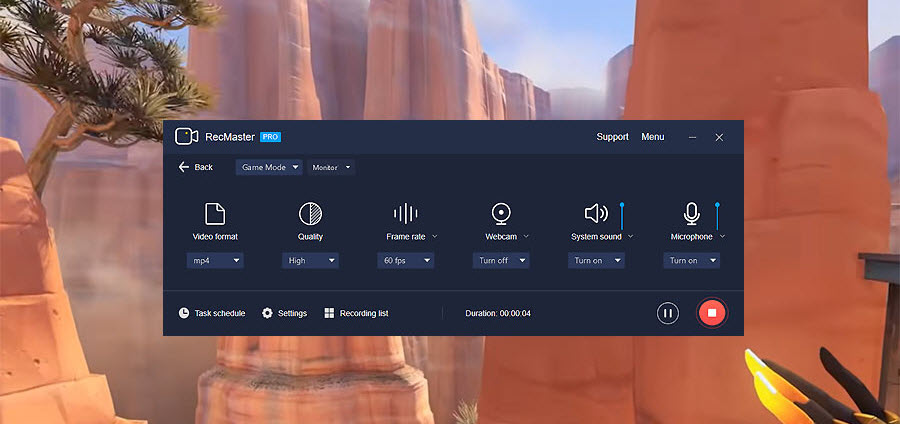Adjust the System sound volume slider

pos(622,216)
